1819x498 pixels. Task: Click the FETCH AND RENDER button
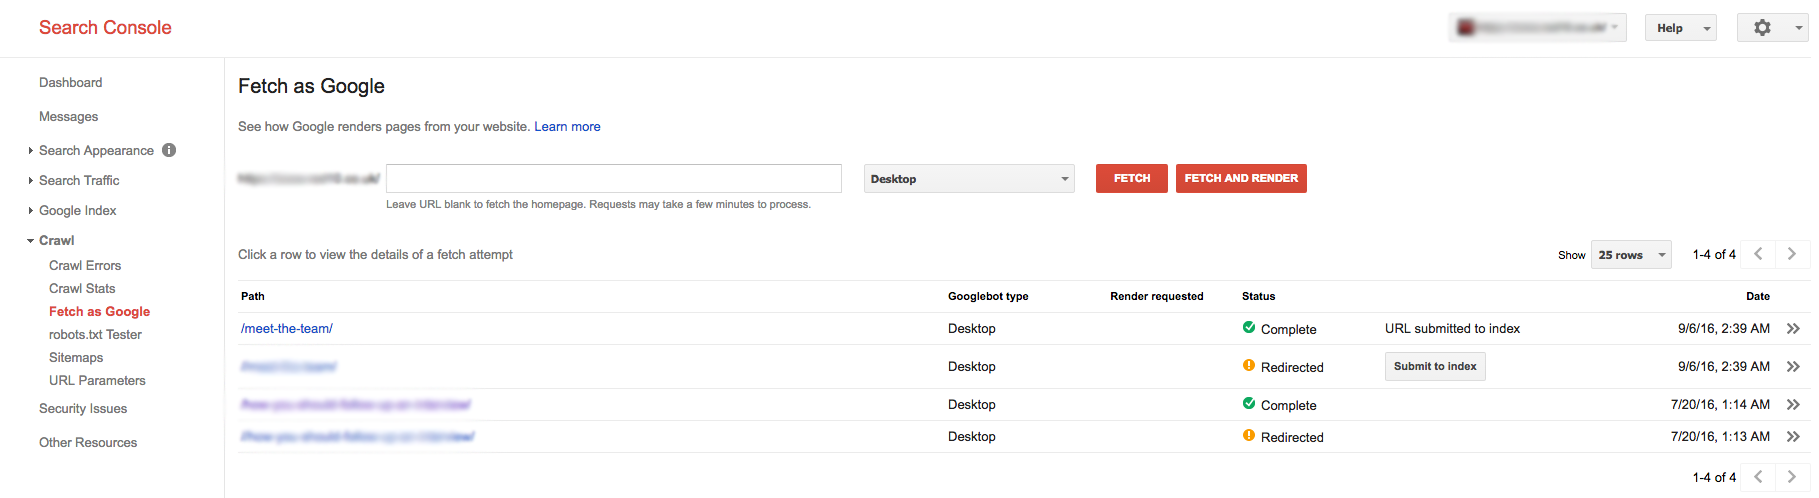(1240, 178)
